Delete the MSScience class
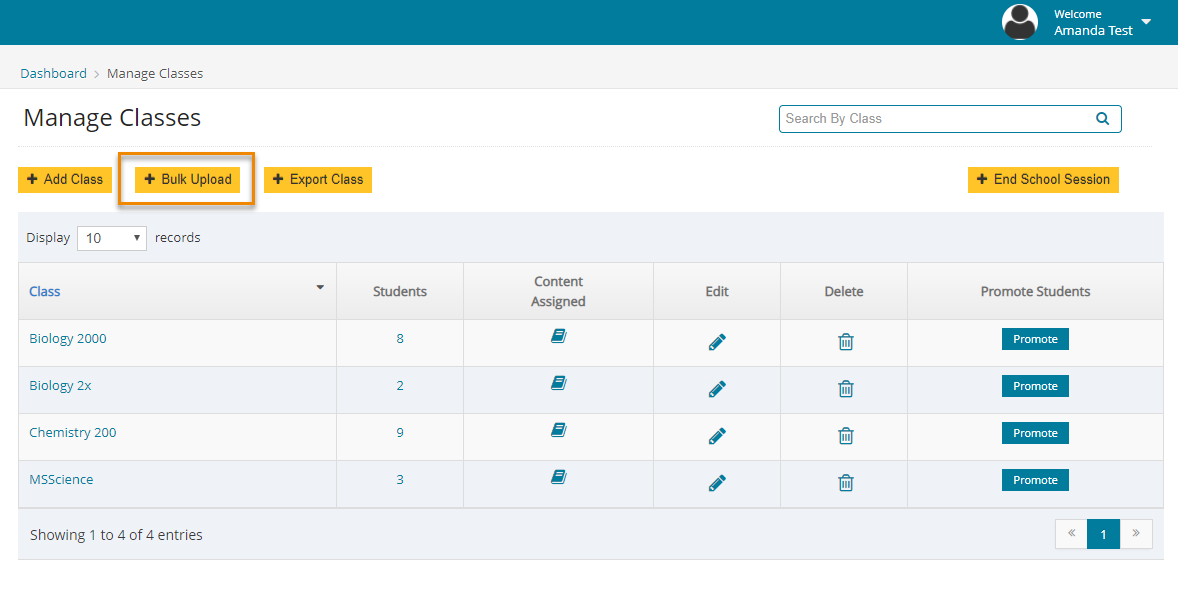Screen dimensions: 1178x610 845,482
